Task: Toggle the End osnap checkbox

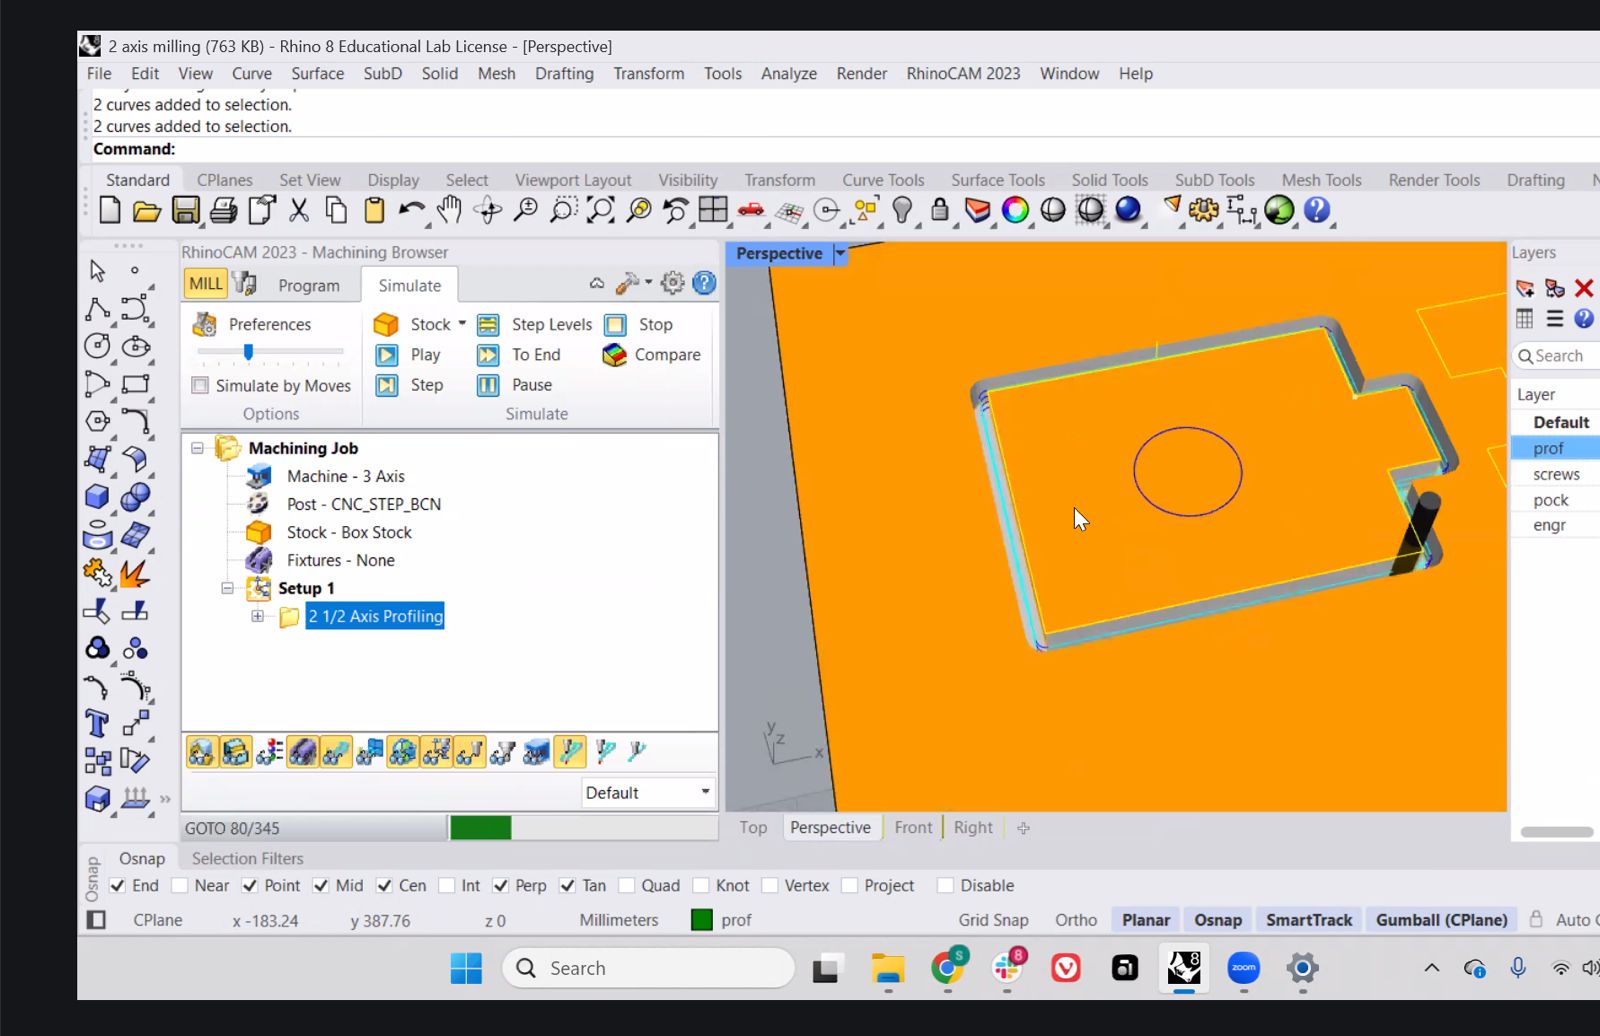Action: click(x=118, y=886)
